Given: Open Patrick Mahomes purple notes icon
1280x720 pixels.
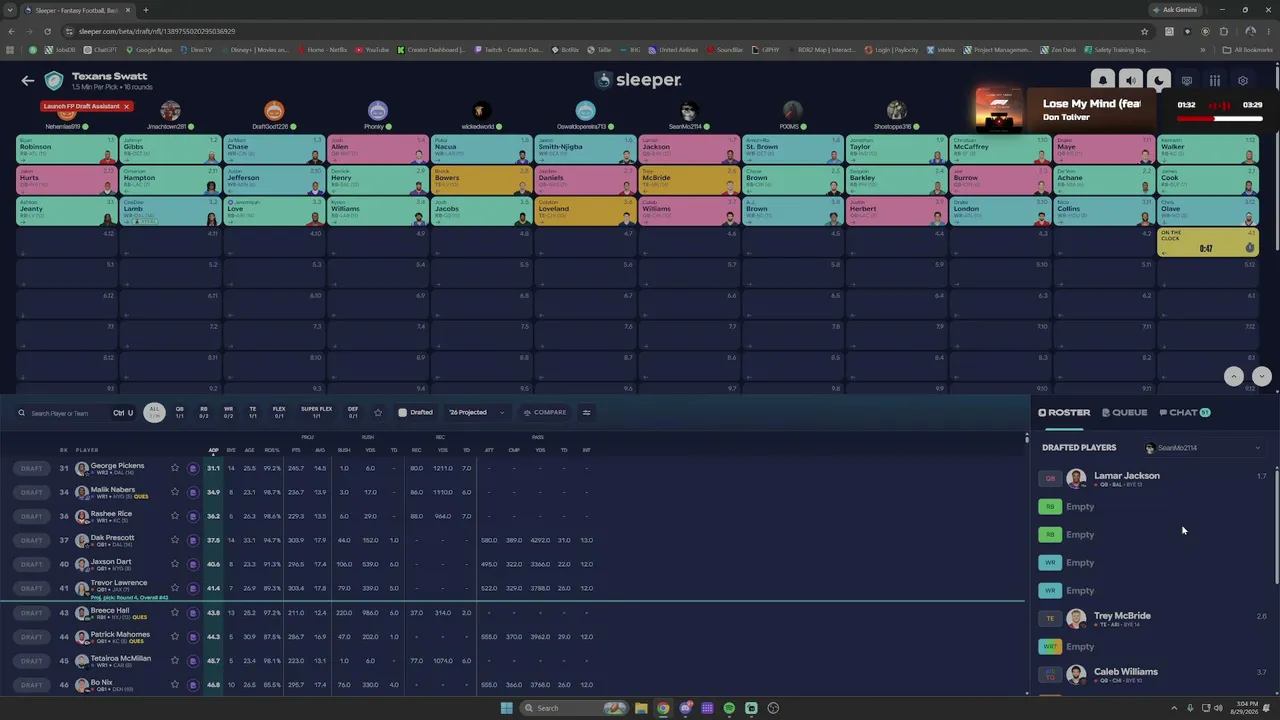Looking at the screenshot, I should [193, 636].
